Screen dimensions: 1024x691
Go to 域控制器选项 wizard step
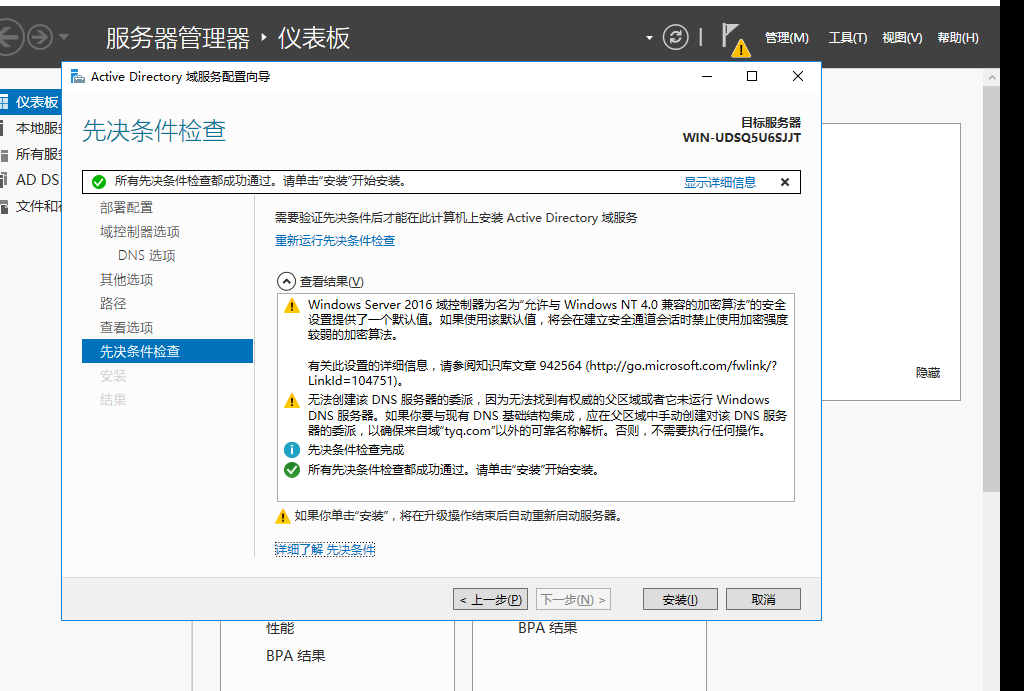139,232
